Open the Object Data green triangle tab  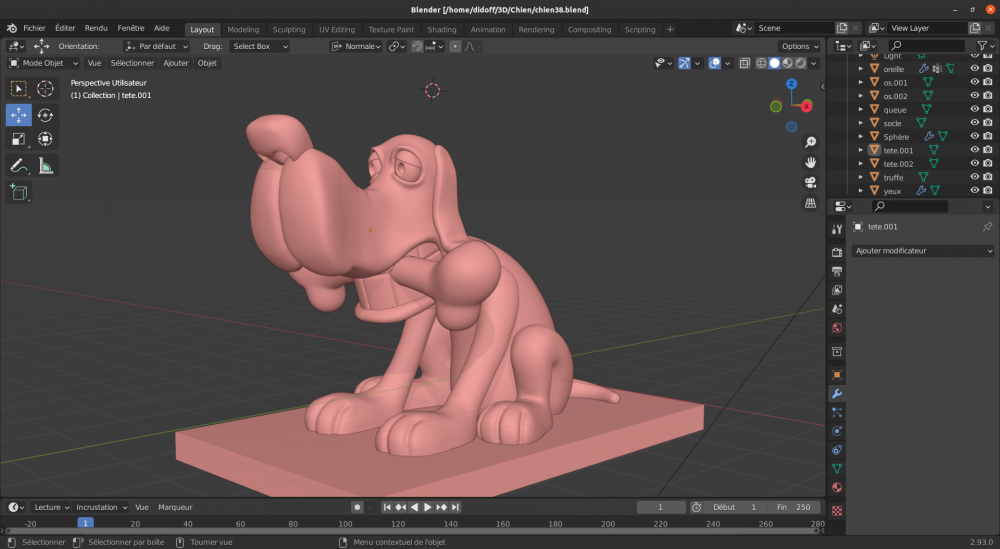(837, 469)
